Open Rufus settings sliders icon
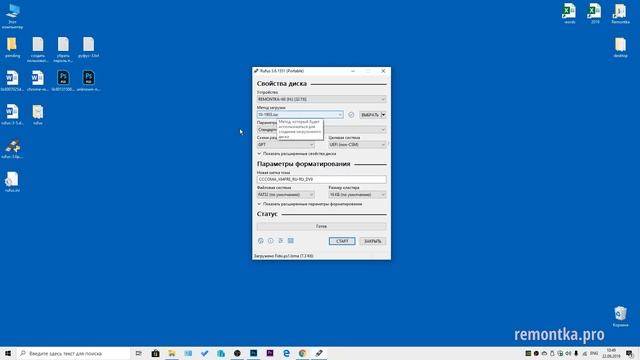 [281, 241]
